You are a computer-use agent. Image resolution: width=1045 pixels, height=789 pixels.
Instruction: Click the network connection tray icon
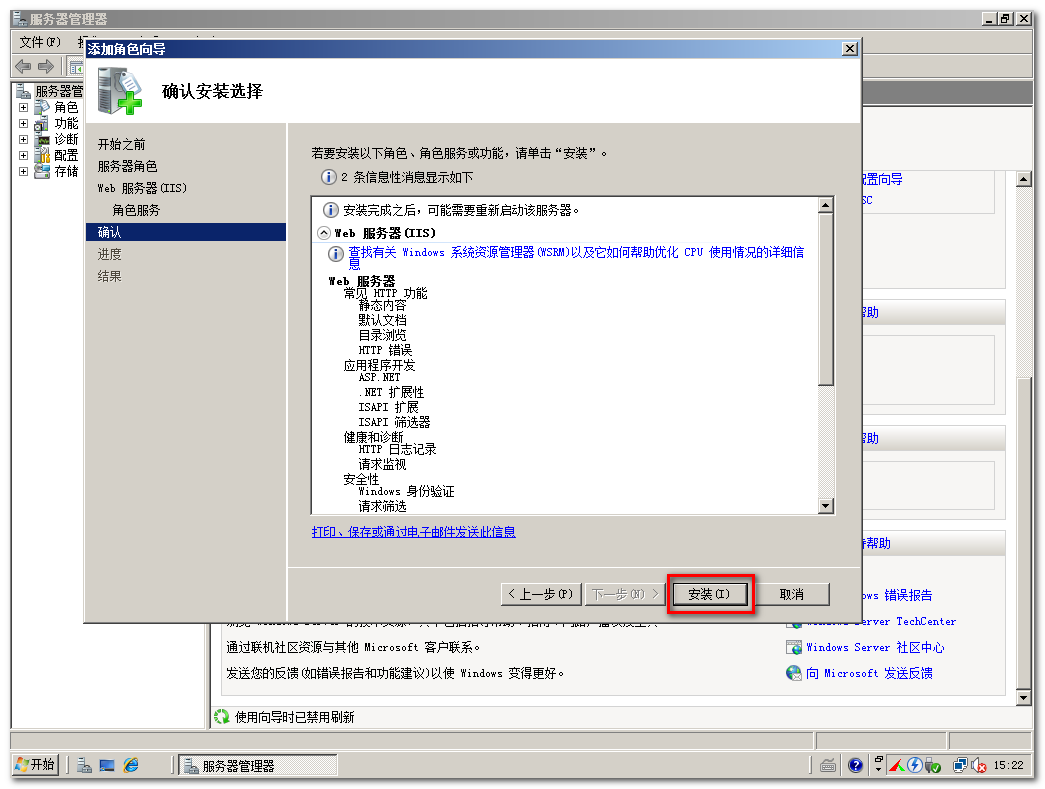960,765
